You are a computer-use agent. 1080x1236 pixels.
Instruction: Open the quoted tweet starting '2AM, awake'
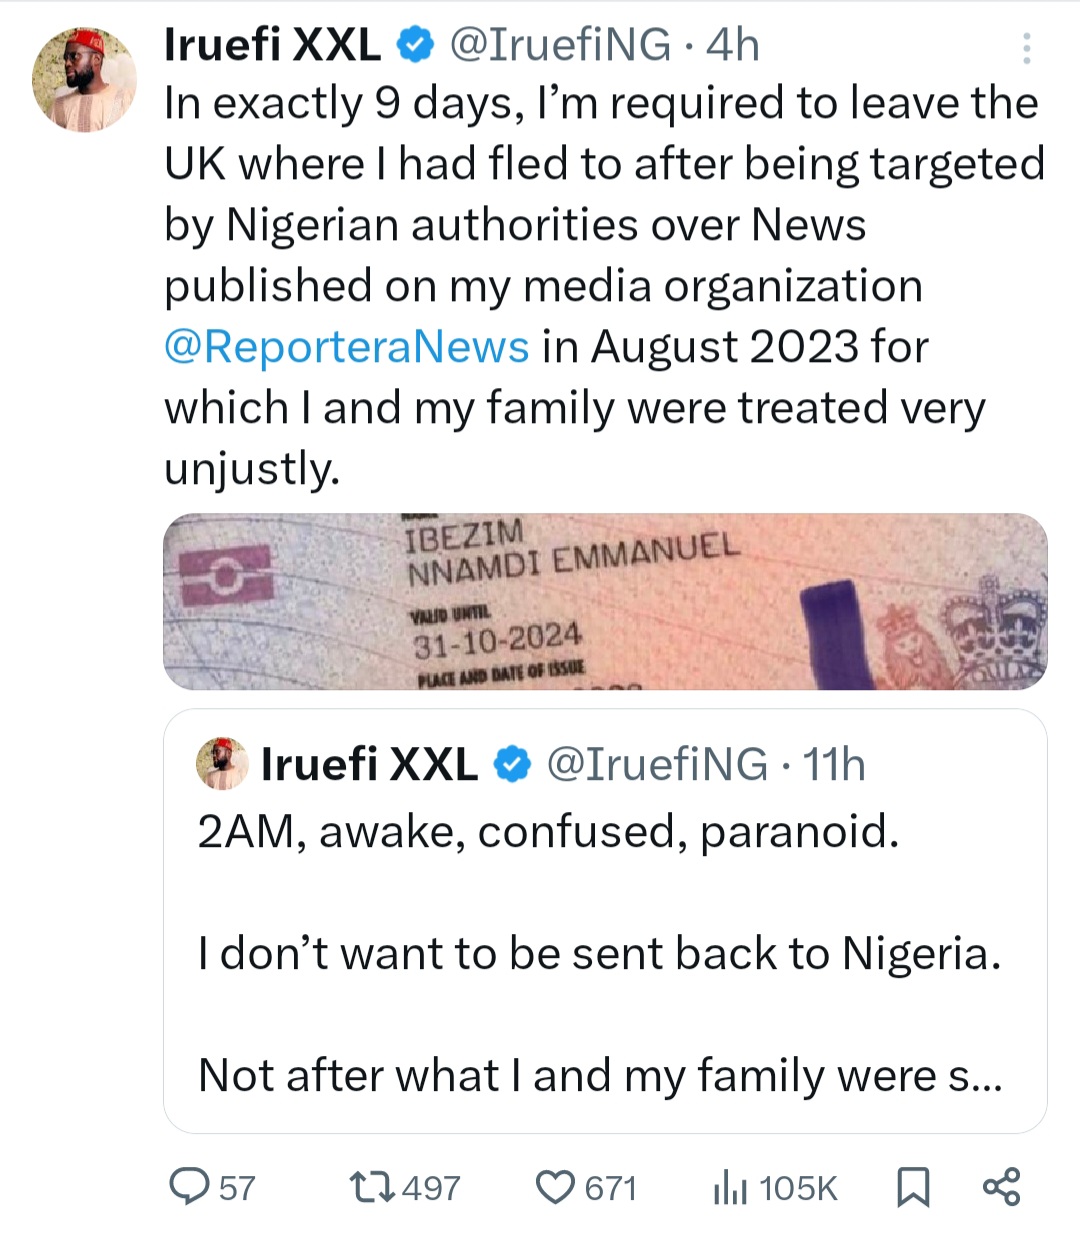click(605, 950)
